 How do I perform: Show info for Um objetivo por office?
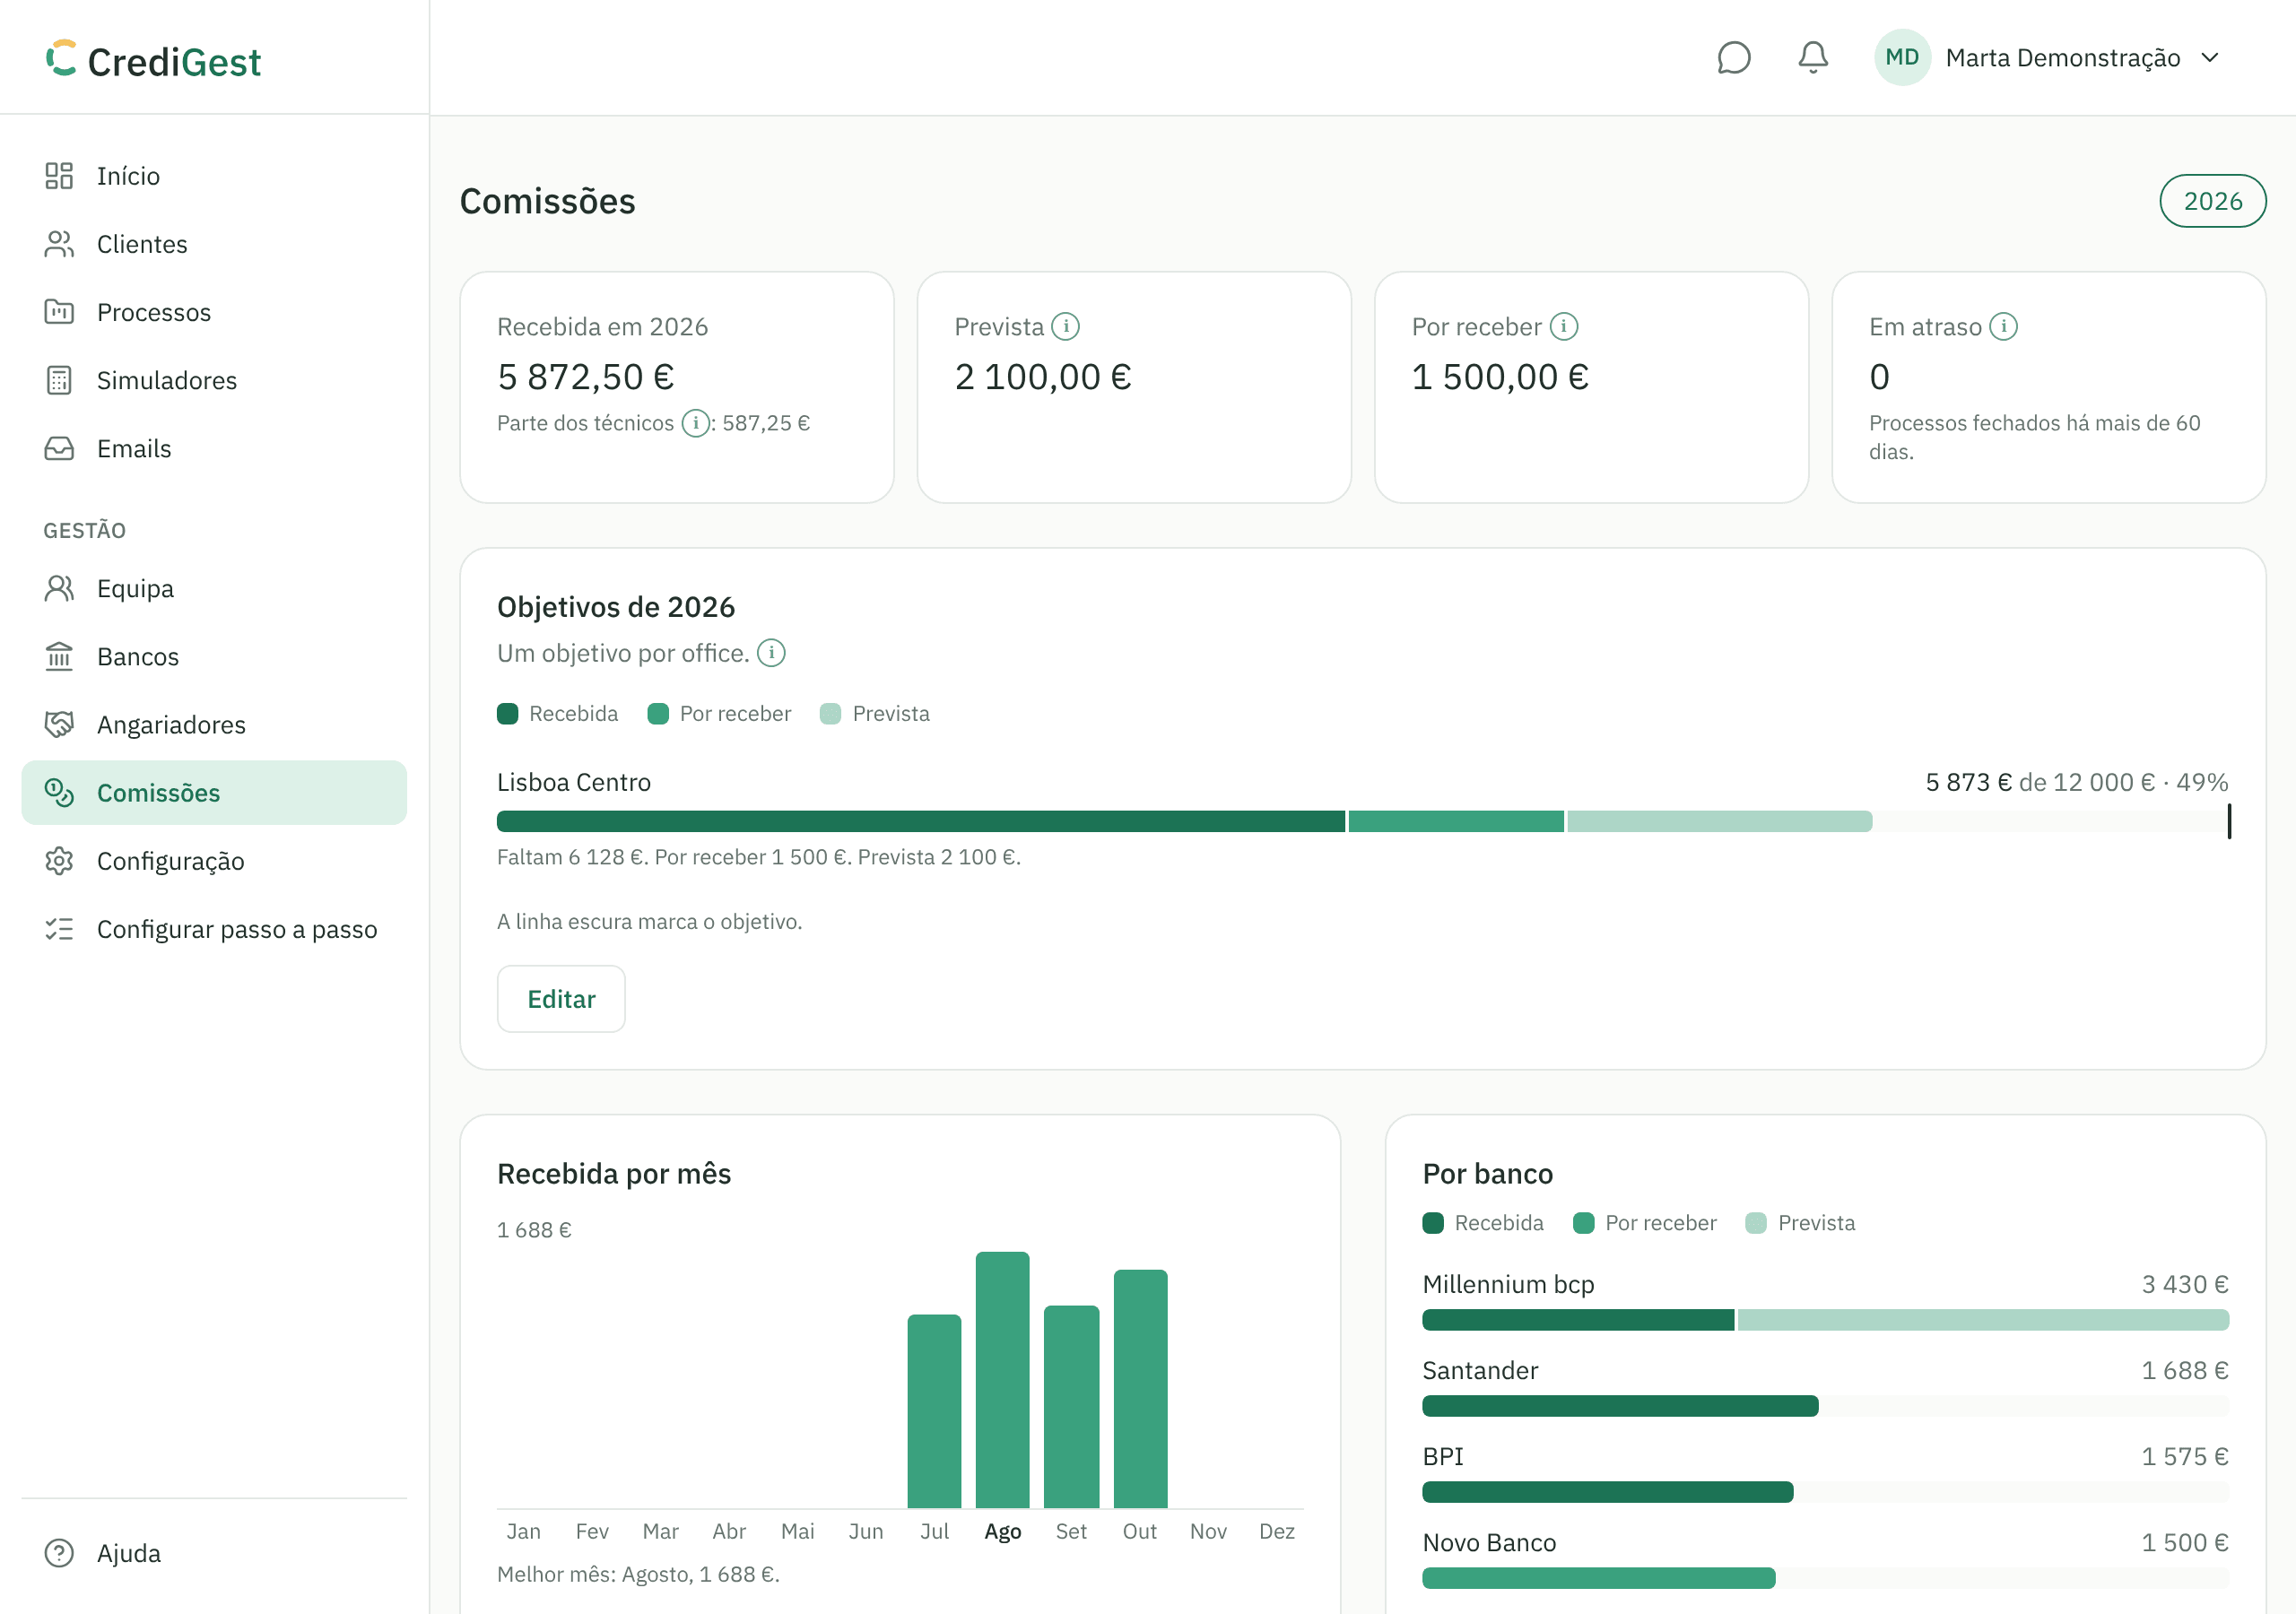tap(770, 652)
